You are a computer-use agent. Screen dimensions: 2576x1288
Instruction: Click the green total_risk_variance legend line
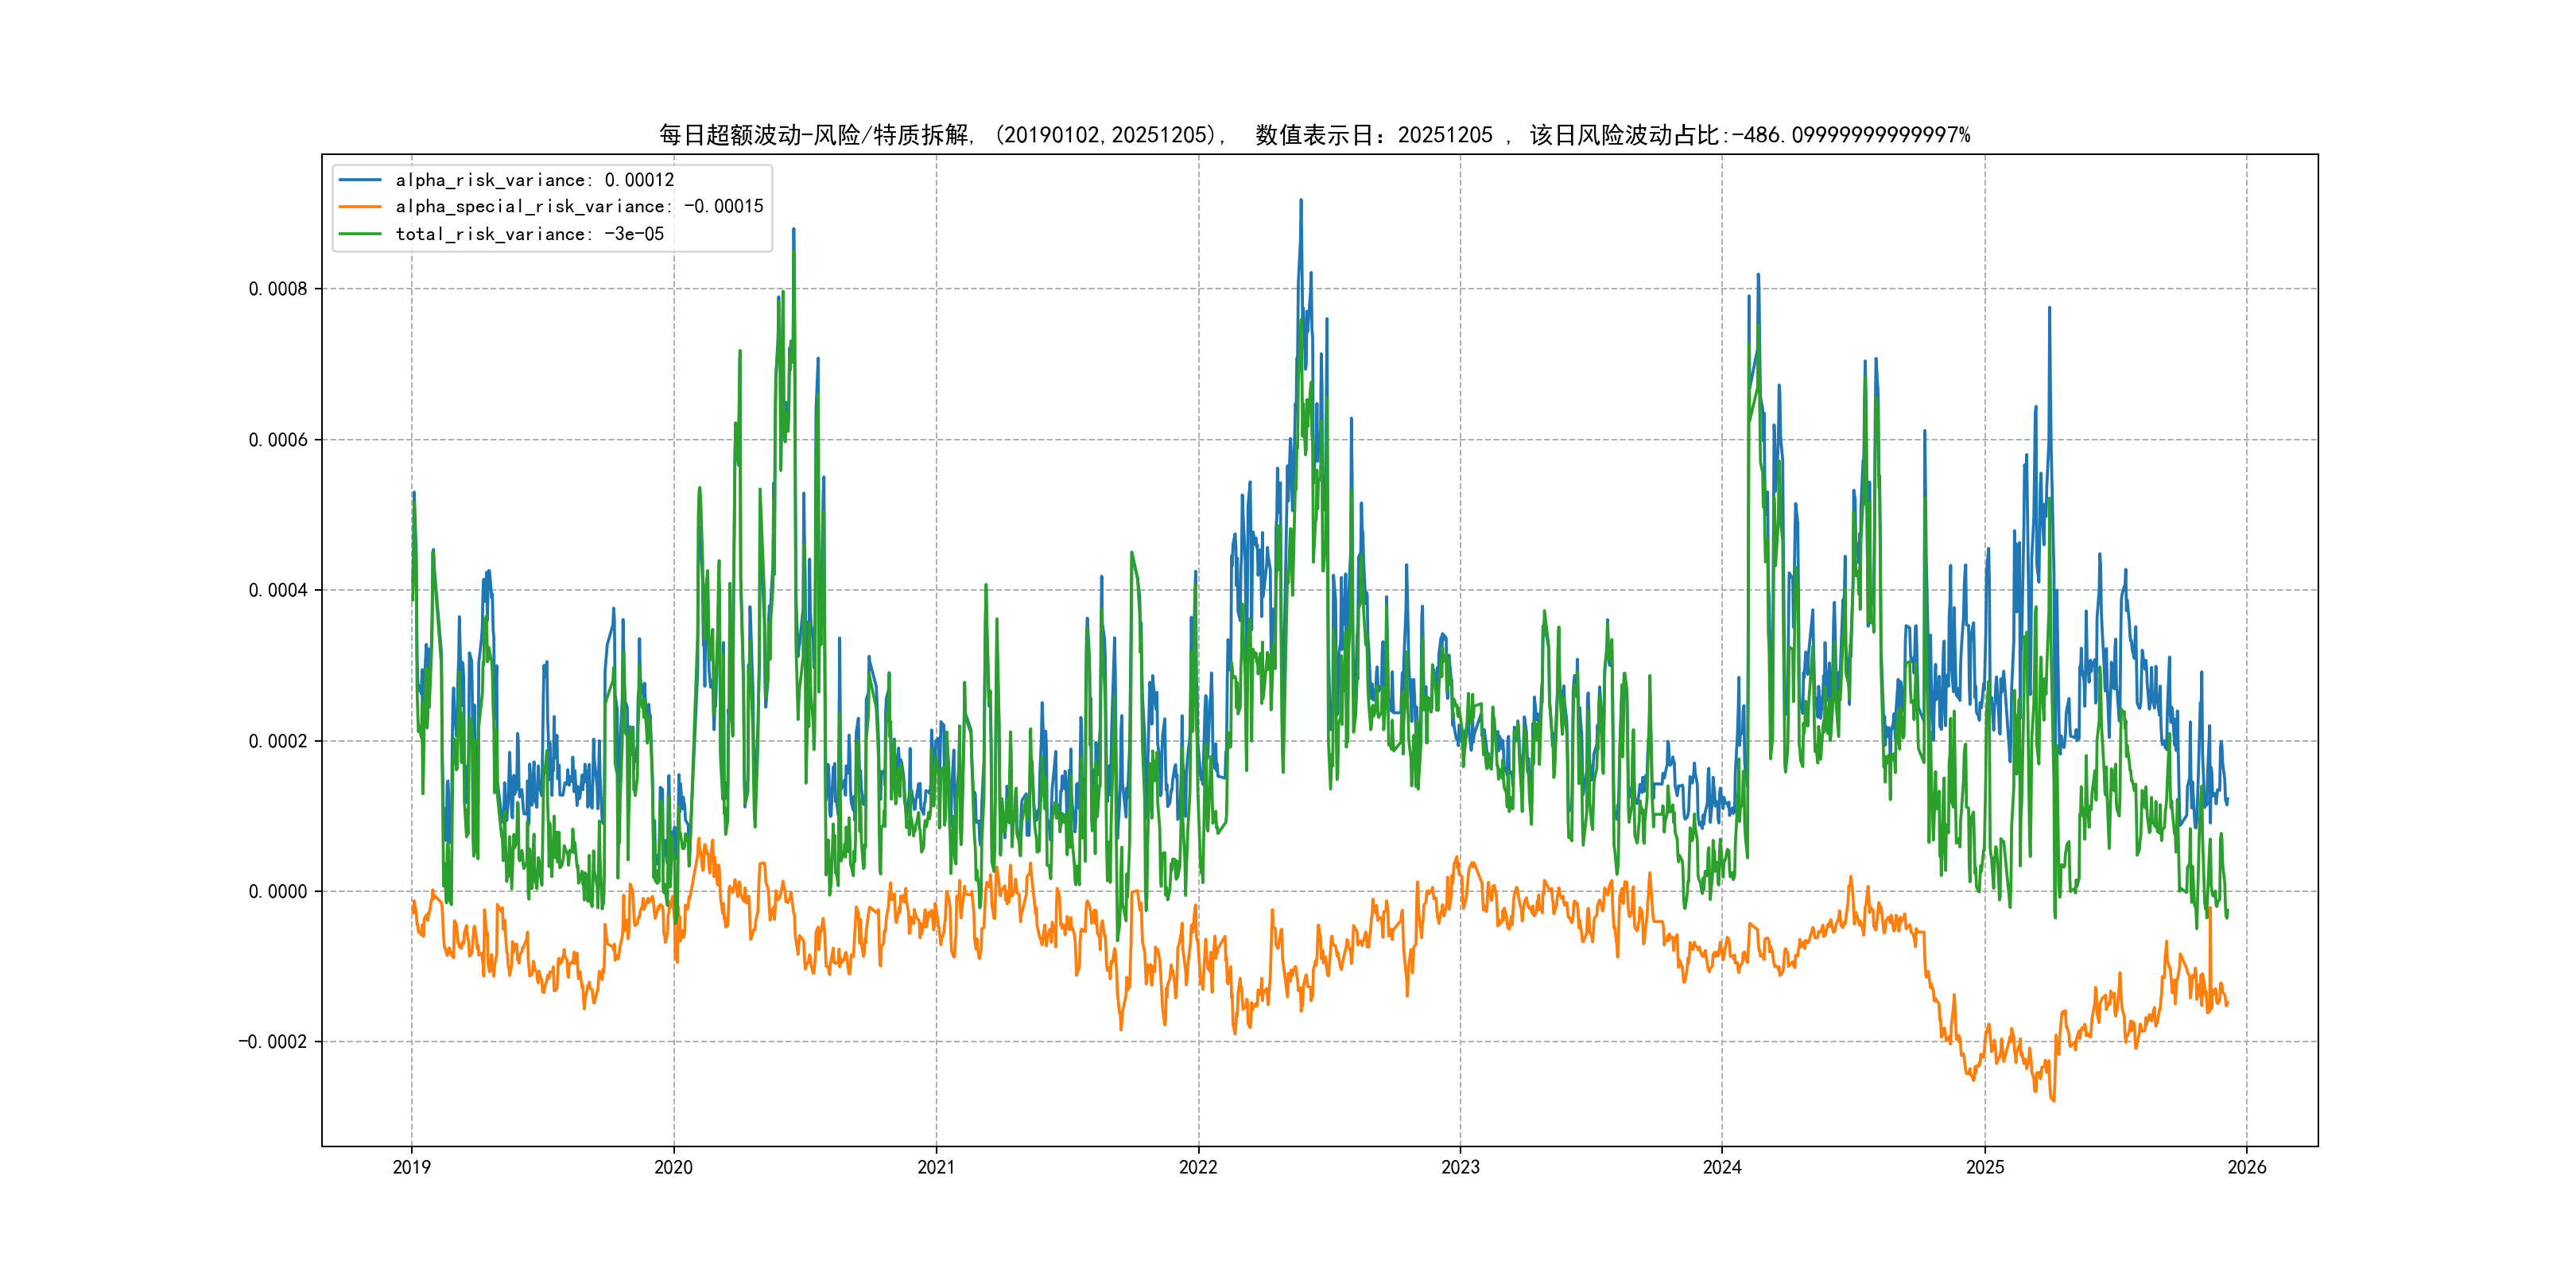(360, 234)
